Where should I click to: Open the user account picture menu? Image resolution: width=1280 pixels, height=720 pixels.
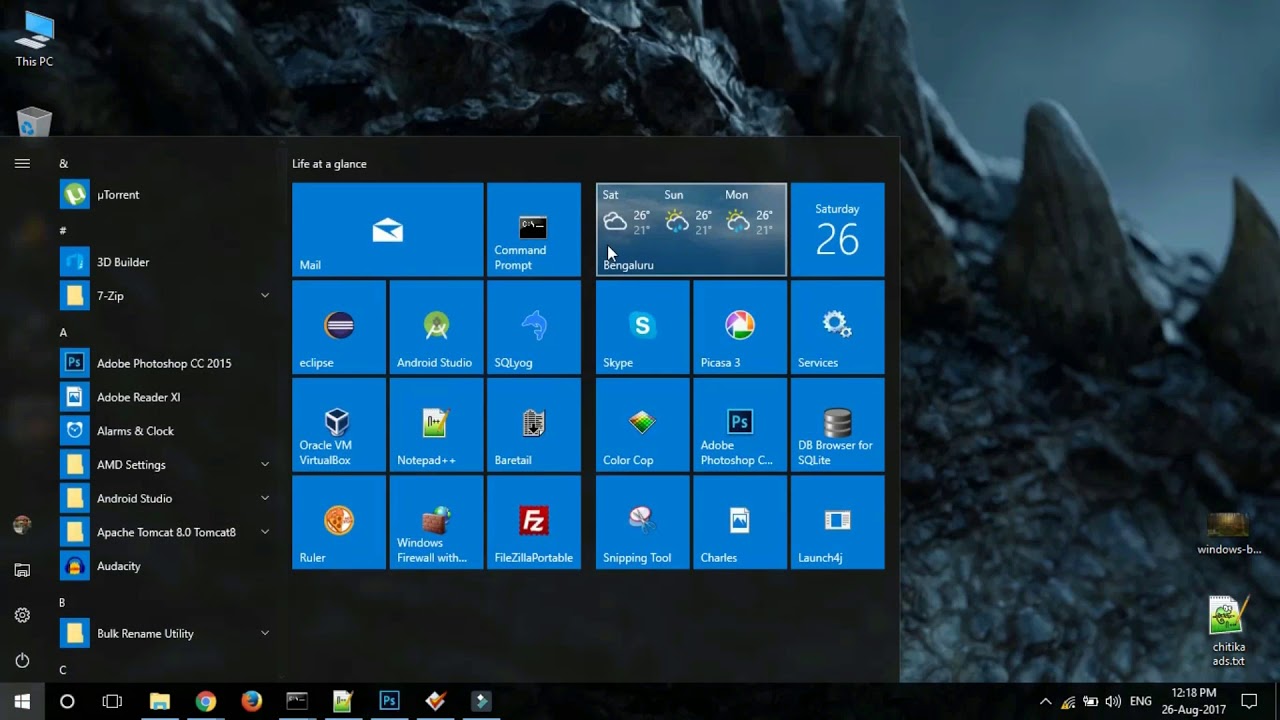pos(22,525)
